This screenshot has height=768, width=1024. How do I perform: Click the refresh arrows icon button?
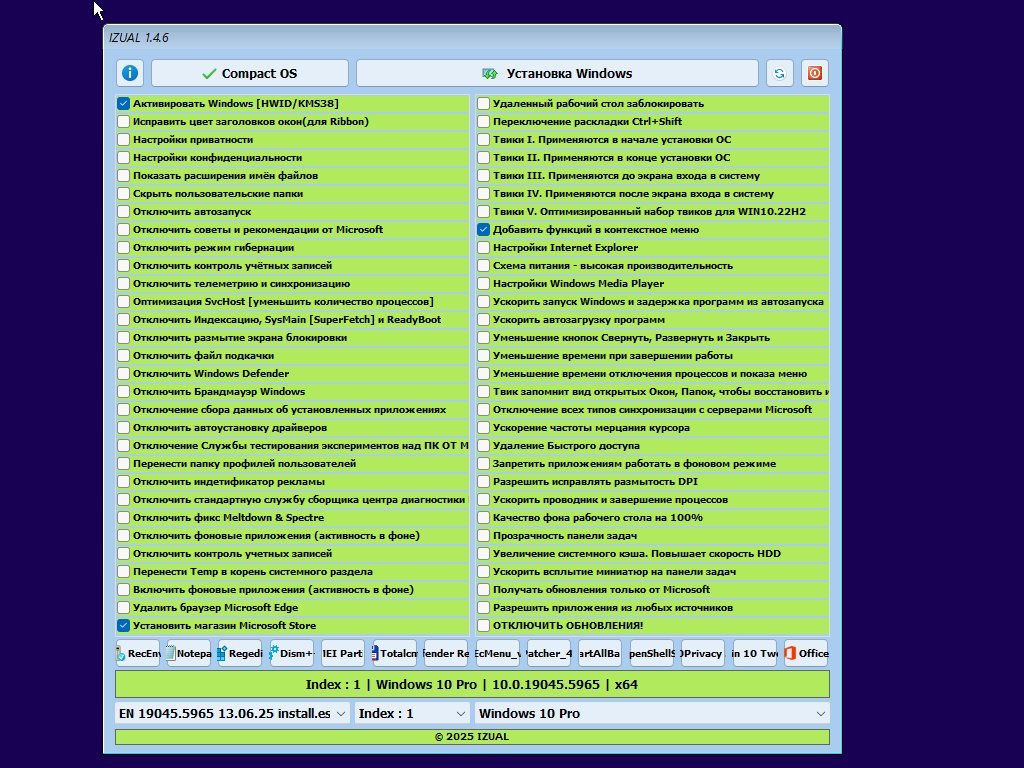click(x=779, y=73)
